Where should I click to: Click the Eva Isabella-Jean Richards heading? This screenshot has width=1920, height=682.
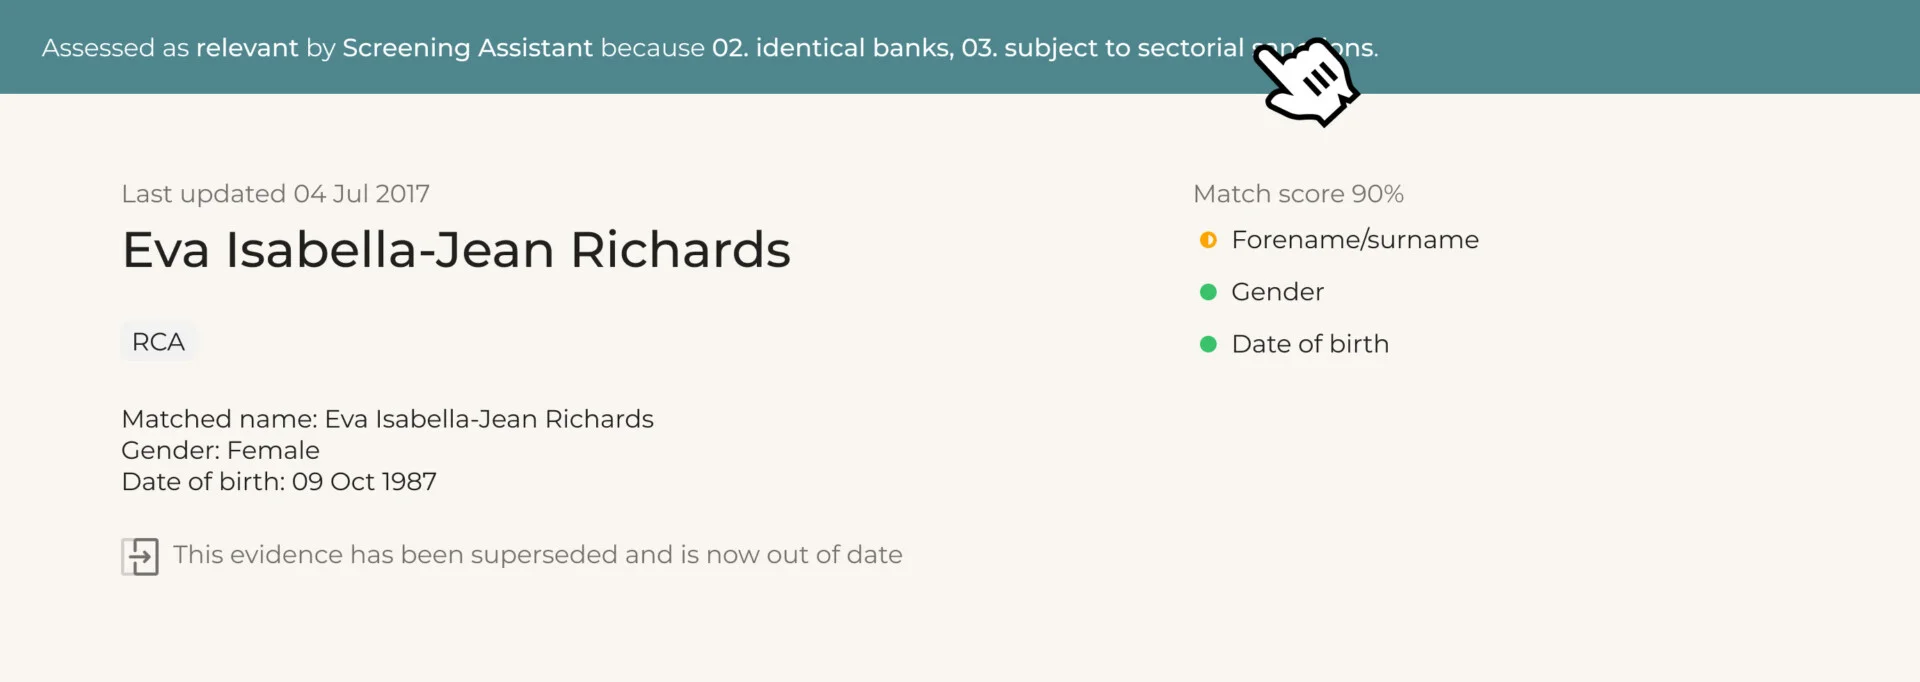coord(456,250)
